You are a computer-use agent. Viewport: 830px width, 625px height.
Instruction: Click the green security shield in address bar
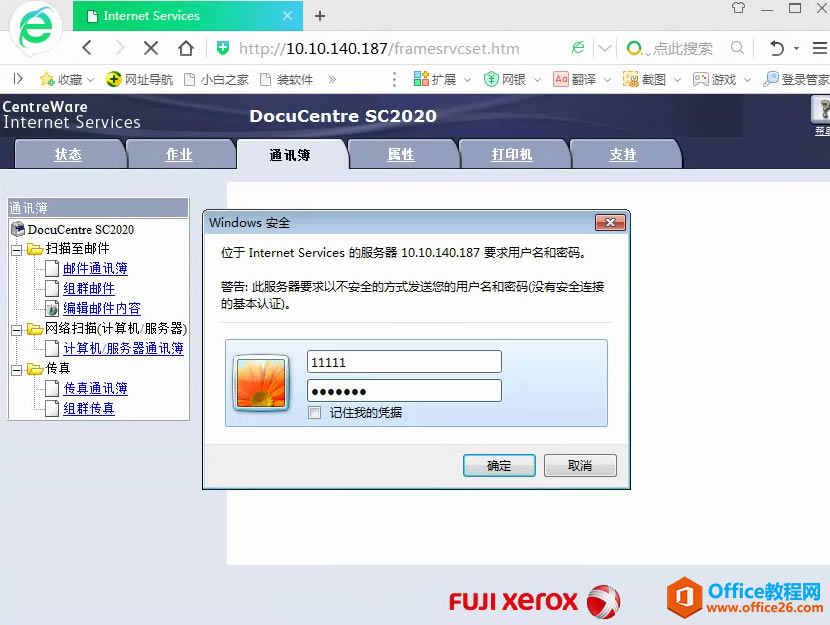223,48
